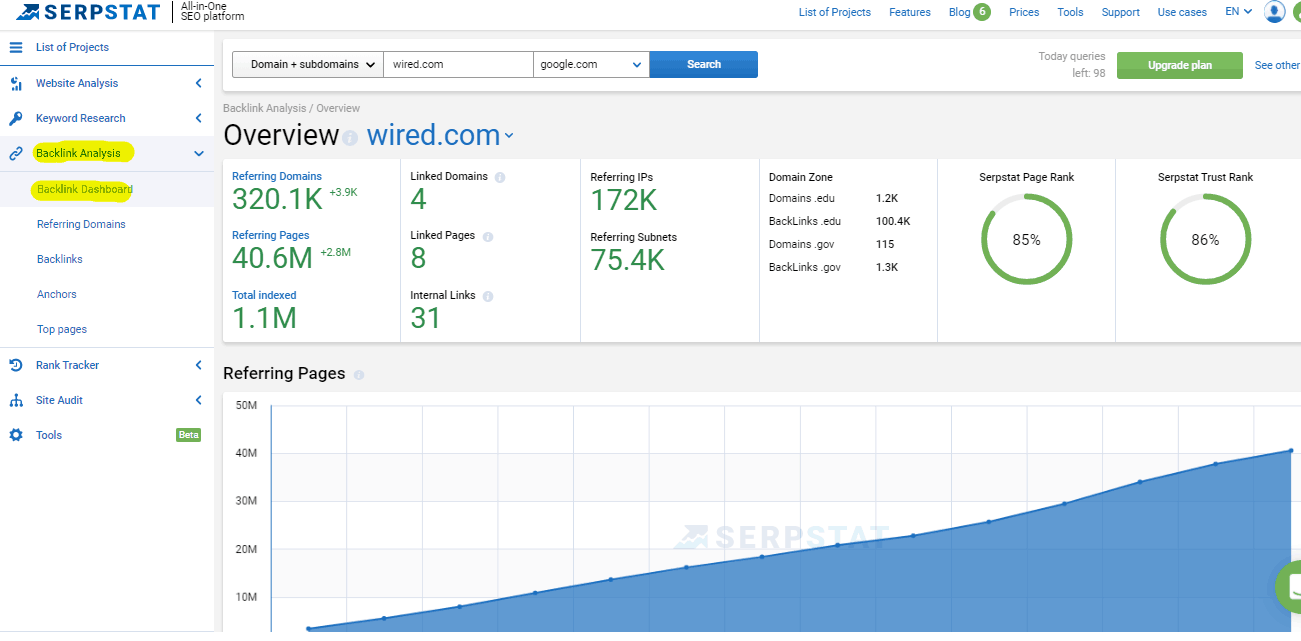Click the Keyword Research key icon

16,118
